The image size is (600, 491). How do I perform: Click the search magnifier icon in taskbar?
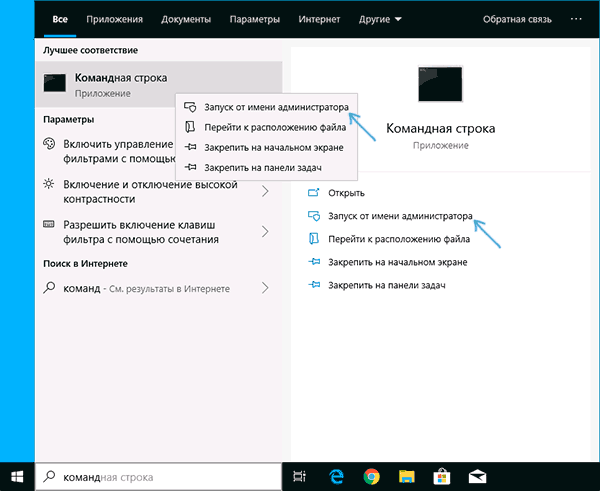click(49, 476)
